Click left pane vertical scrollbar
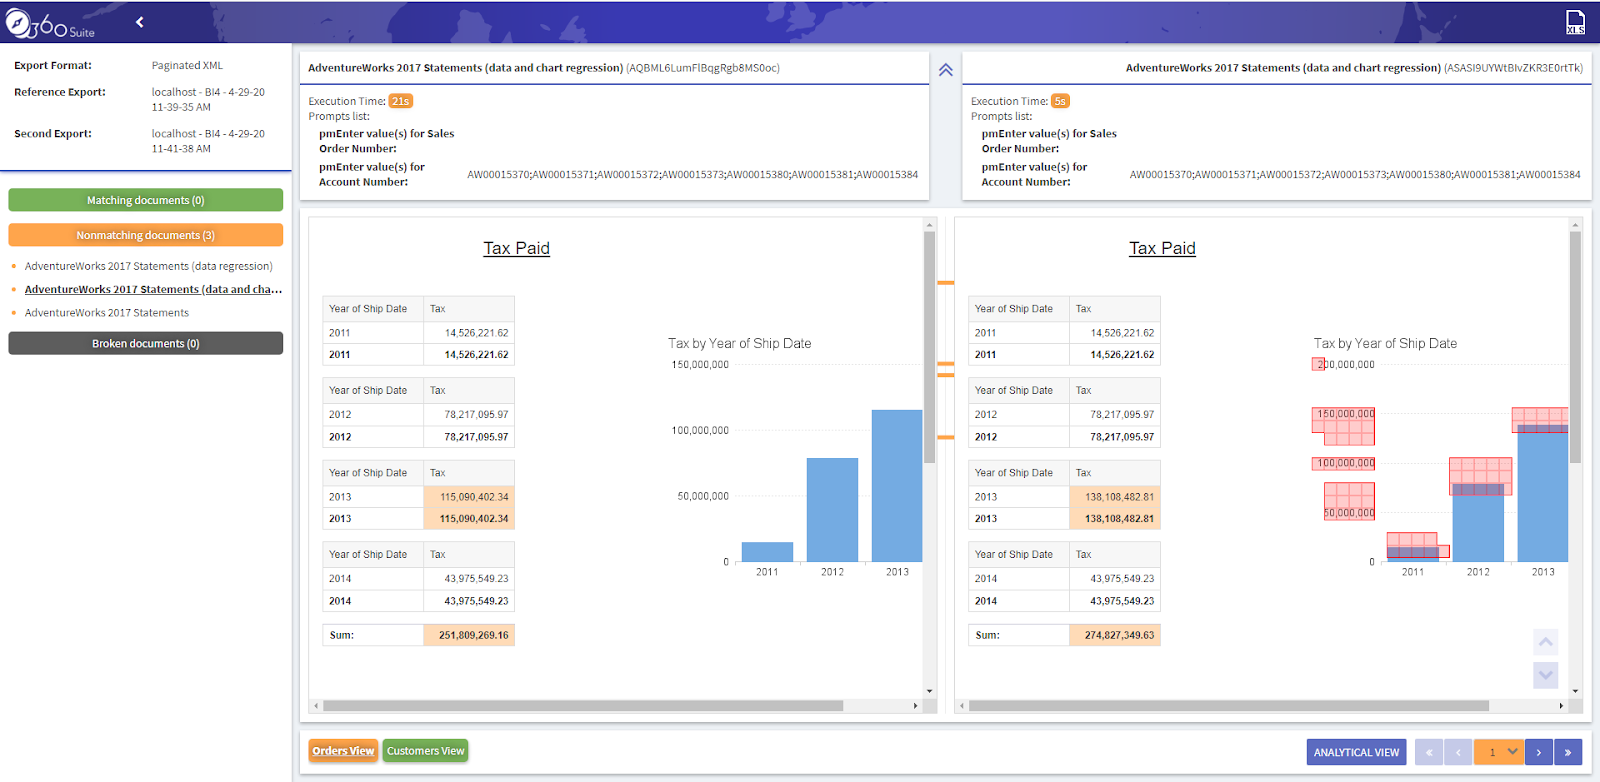Image resolution: width=1600 pixels, height=782 pixels. click(929, 348)
